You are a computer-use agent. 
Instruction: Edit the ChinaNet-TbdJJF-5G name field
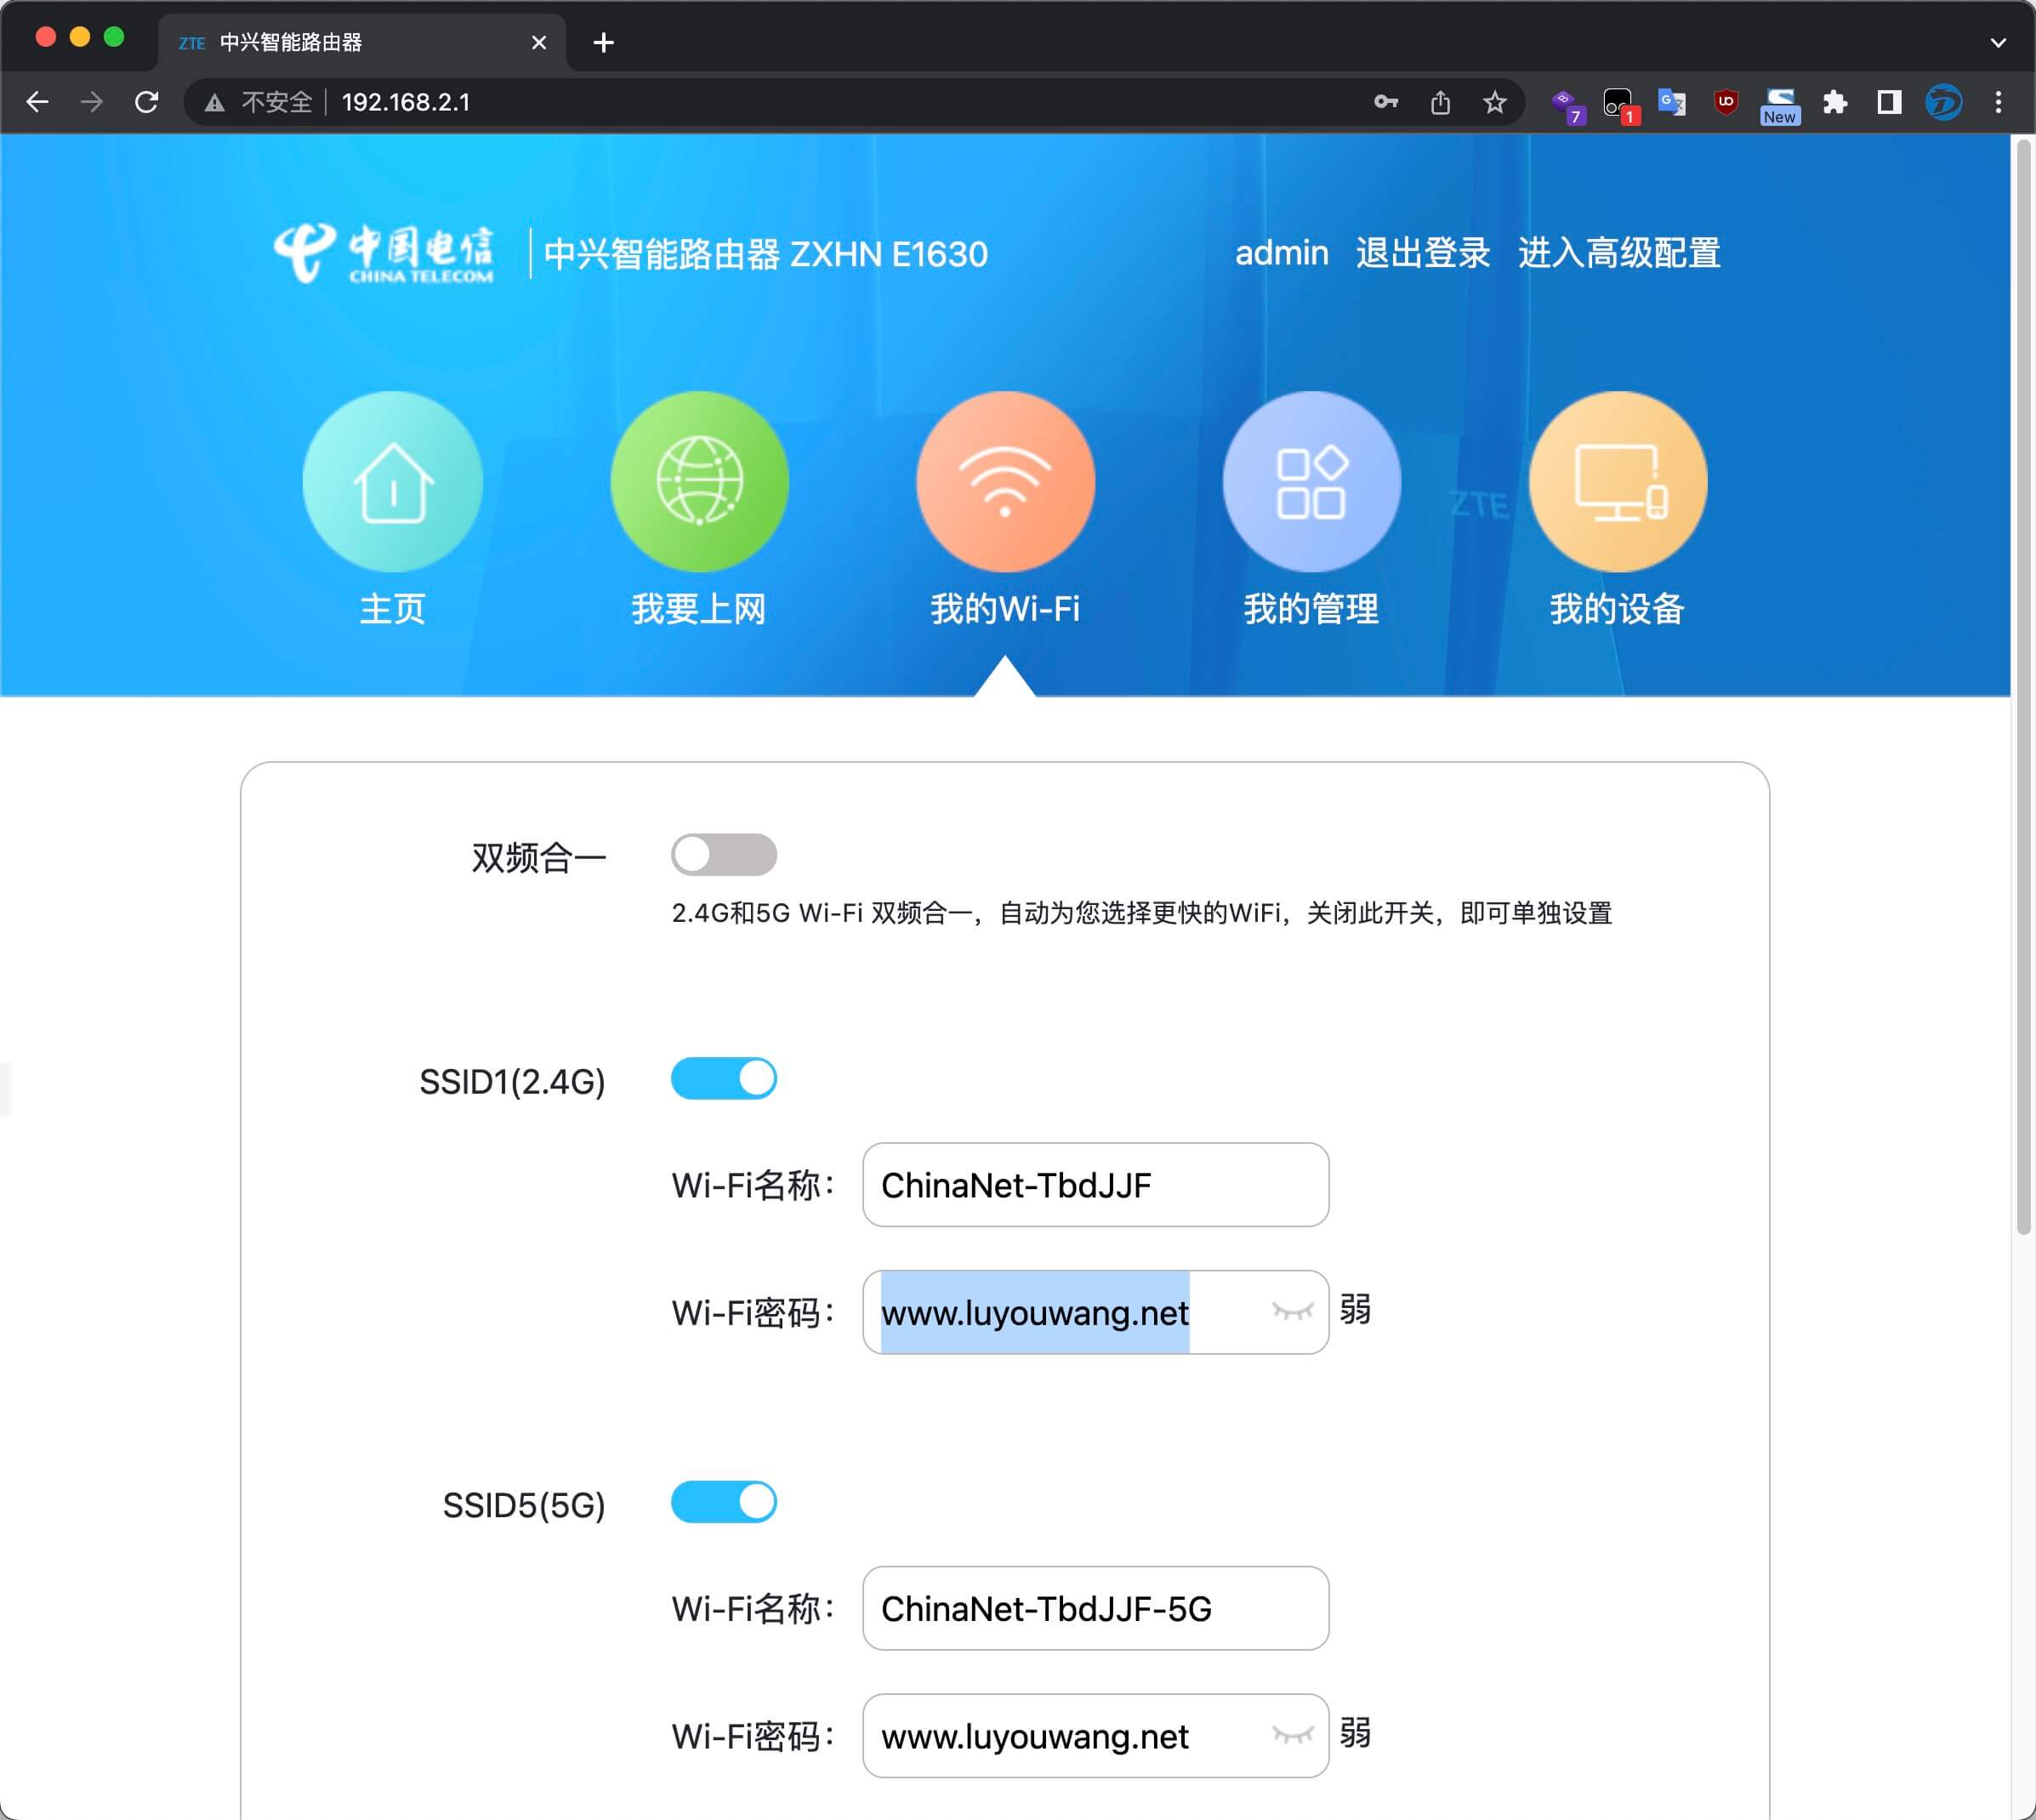pyautogui.click(x=1095, y=1609)
